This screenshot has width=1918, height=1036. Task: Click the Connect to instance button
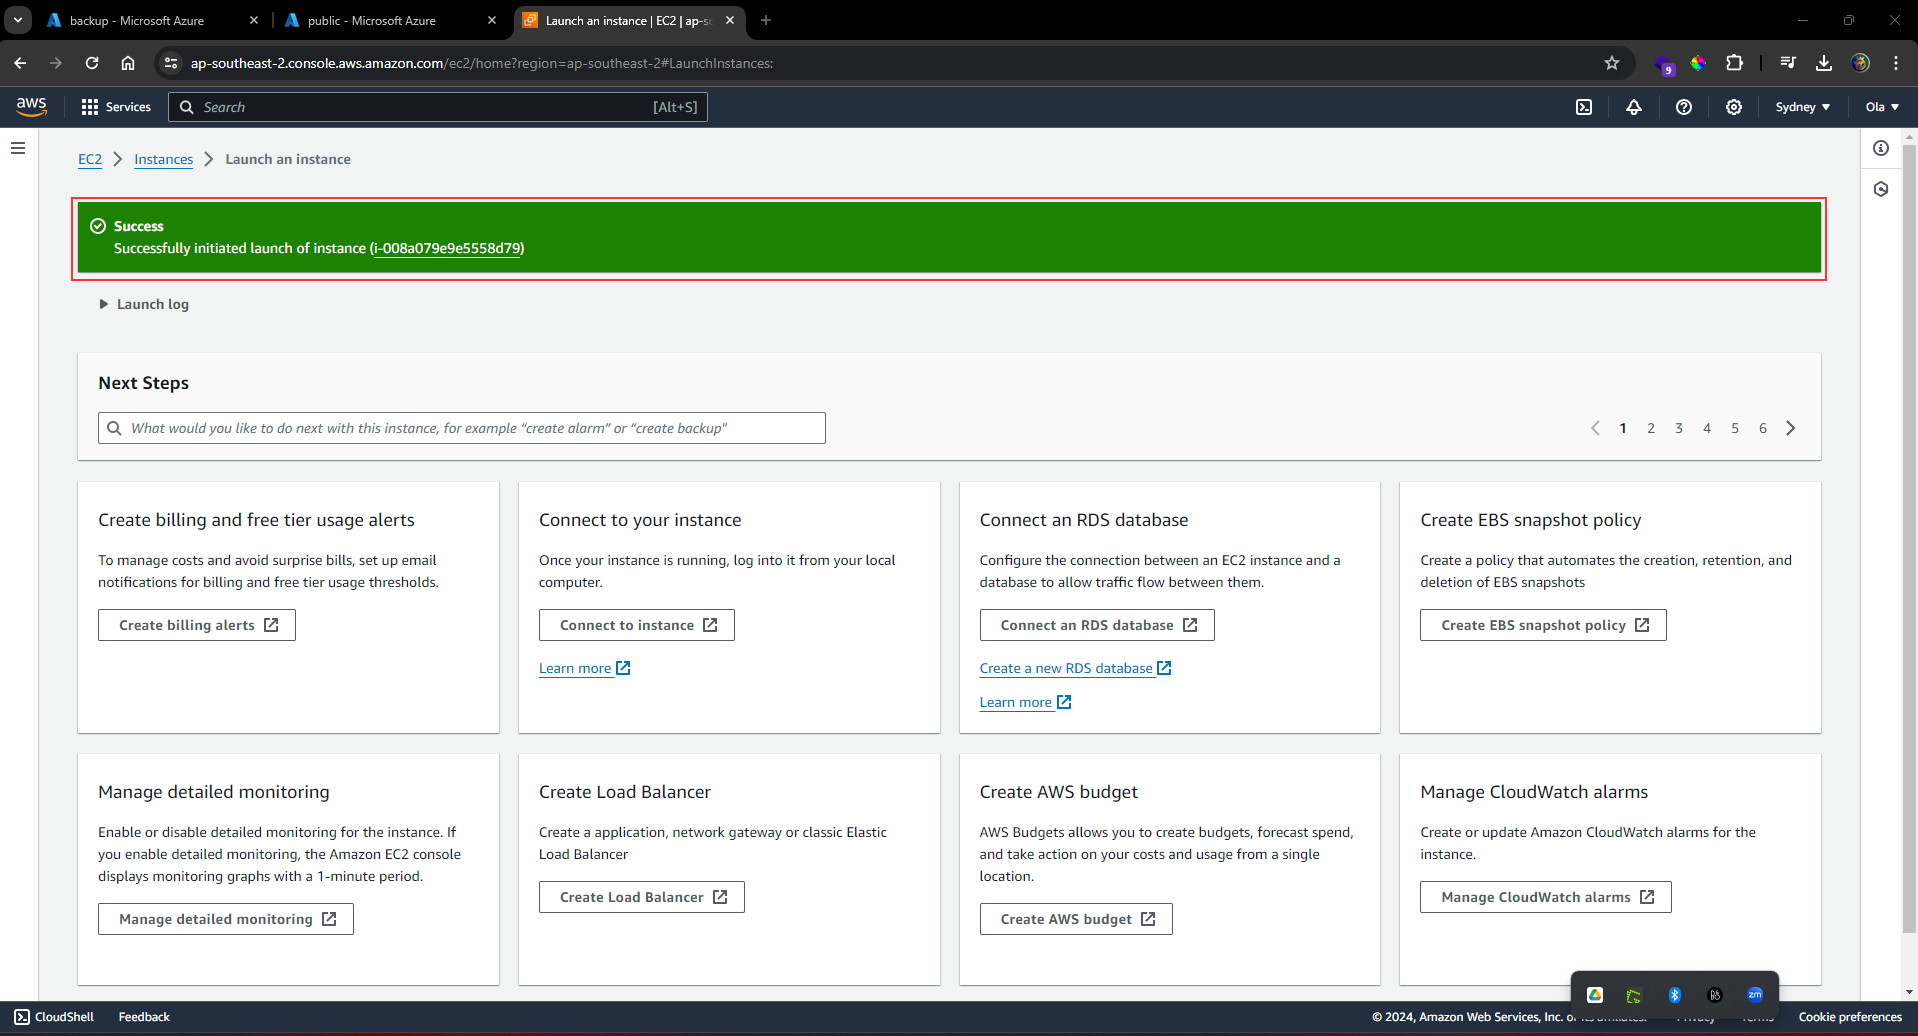pyautogui.click(x=636, y=624)
